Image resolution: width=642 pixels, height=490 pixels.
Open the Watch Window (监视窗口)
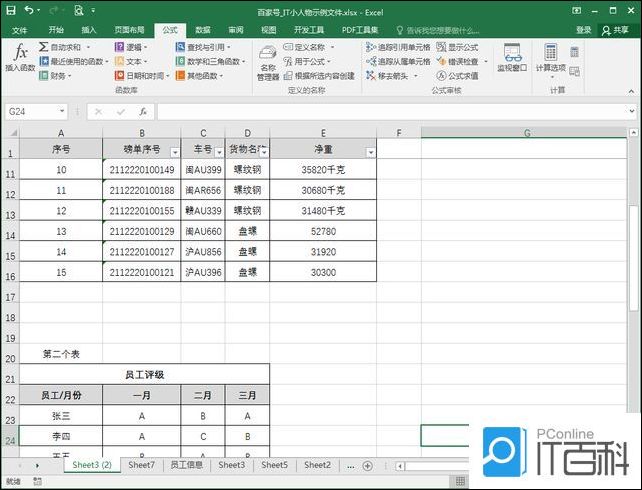512,58
